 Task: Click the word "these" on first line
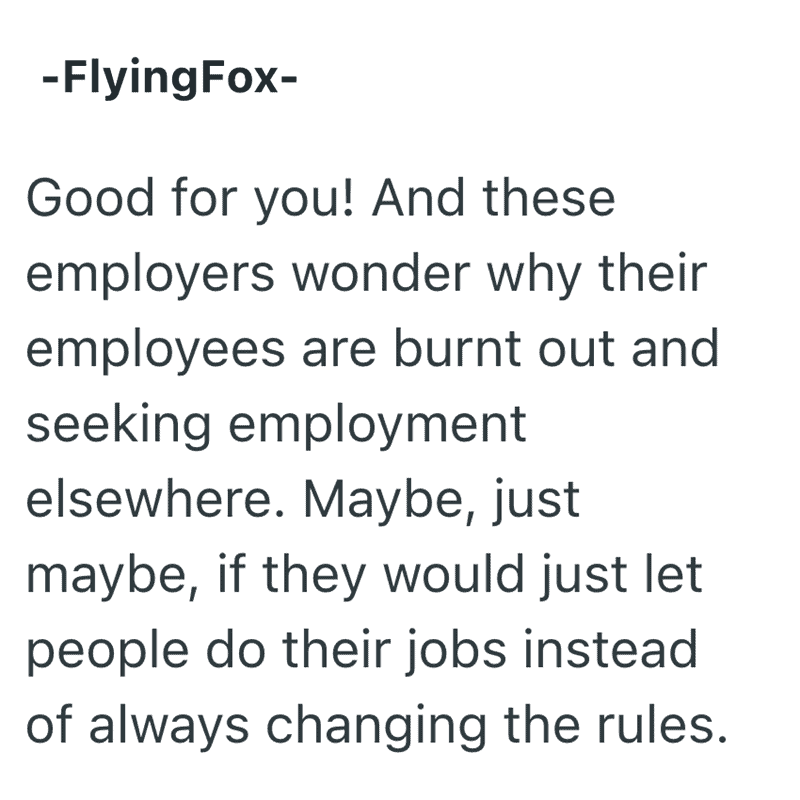(x=549, y=199)
